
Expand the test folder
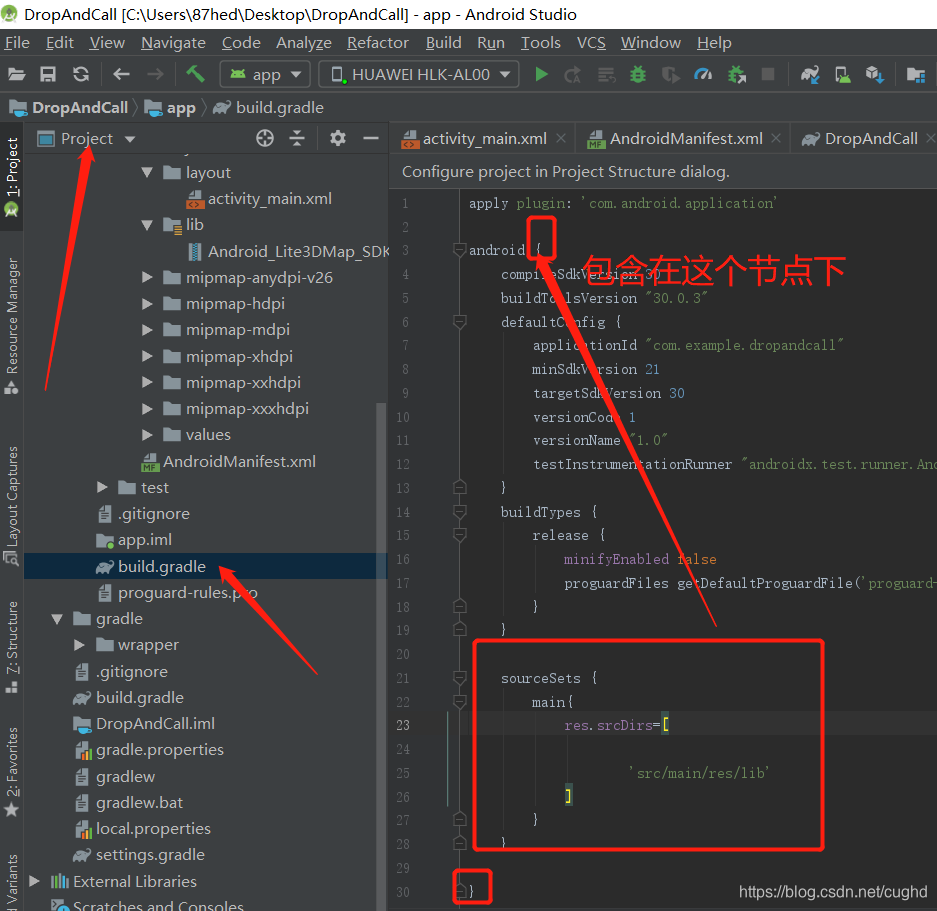[102, 487]
